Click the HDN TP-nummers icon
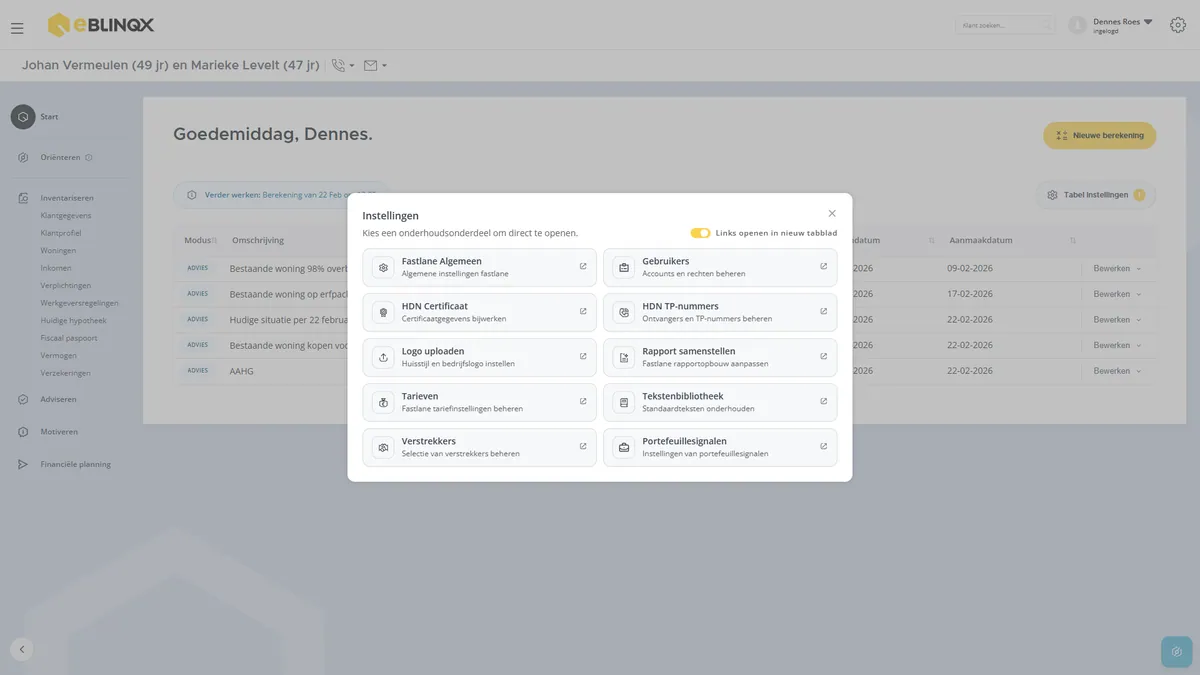This screenshot has width=1200, height=675. pyautogui.click(x=624, y=312)
